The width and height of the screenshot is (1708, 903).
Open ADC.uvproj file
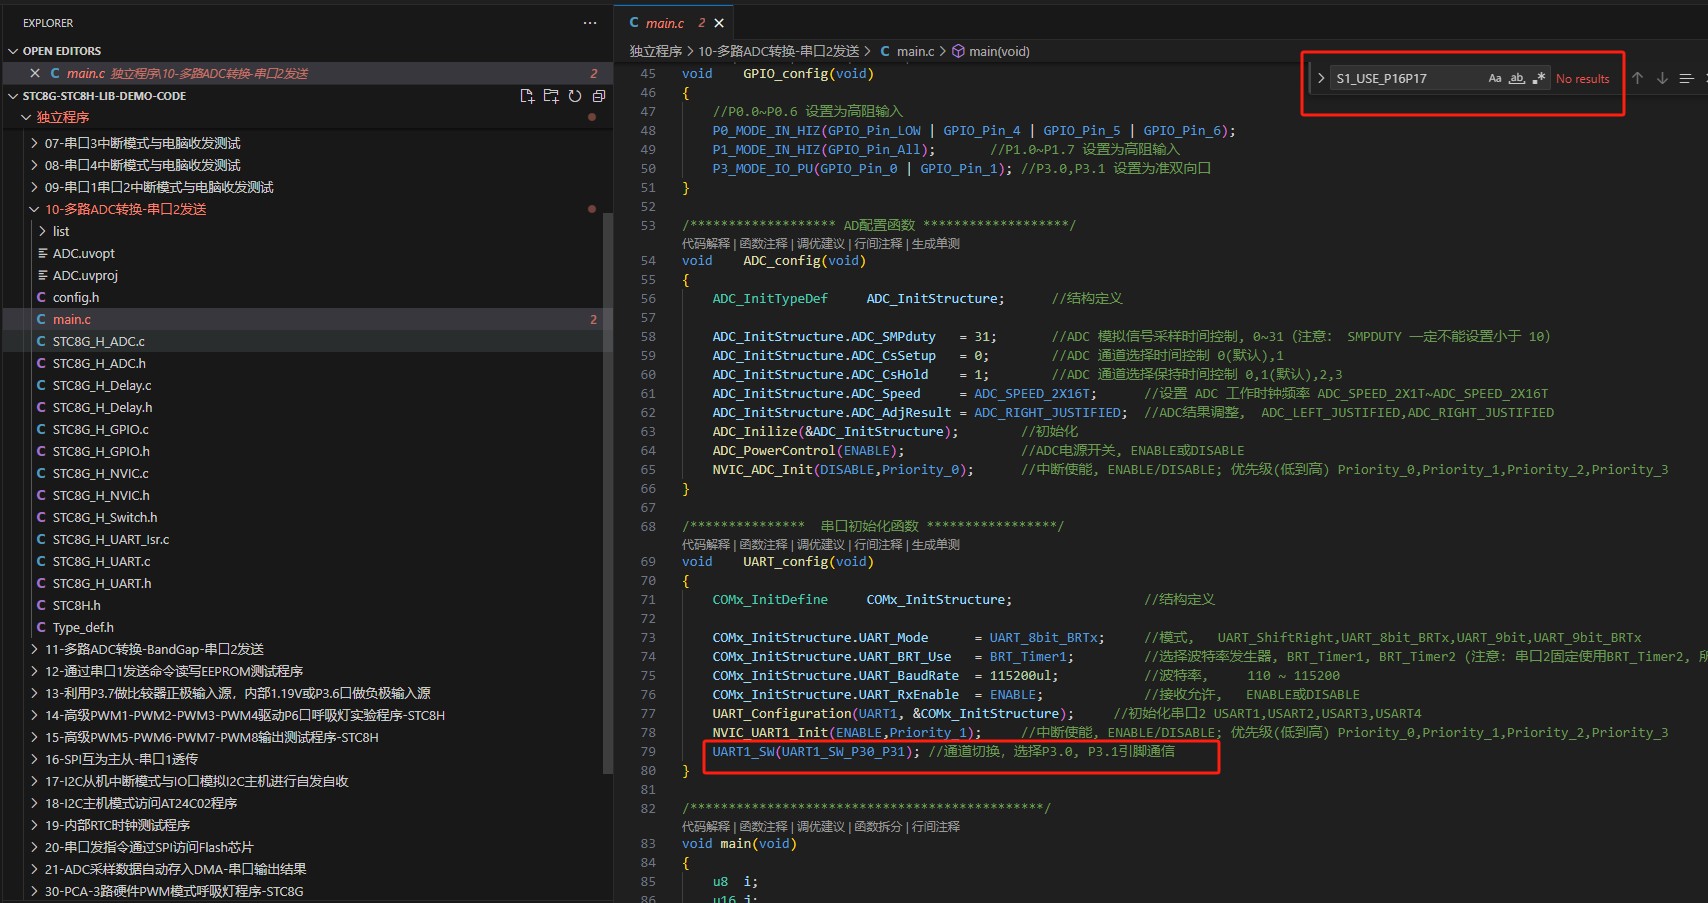coord(85,275)
